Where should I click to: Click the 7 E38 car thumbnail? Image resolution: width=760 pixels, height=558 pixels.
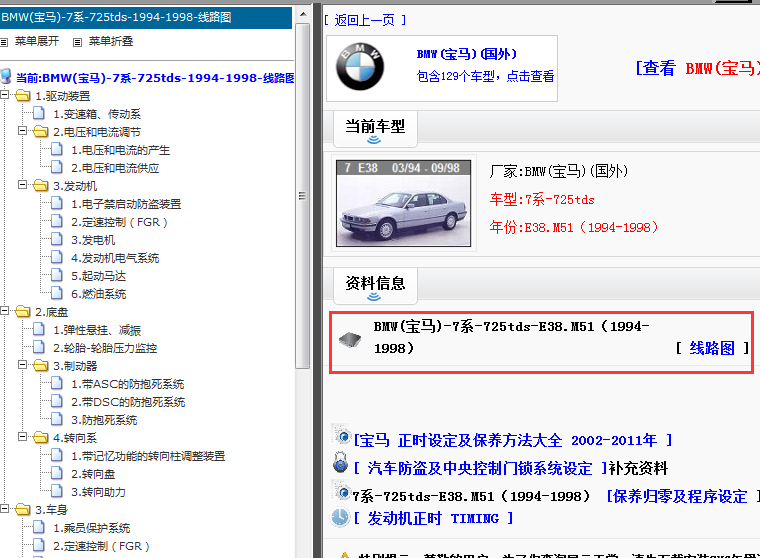coord(403,203)
